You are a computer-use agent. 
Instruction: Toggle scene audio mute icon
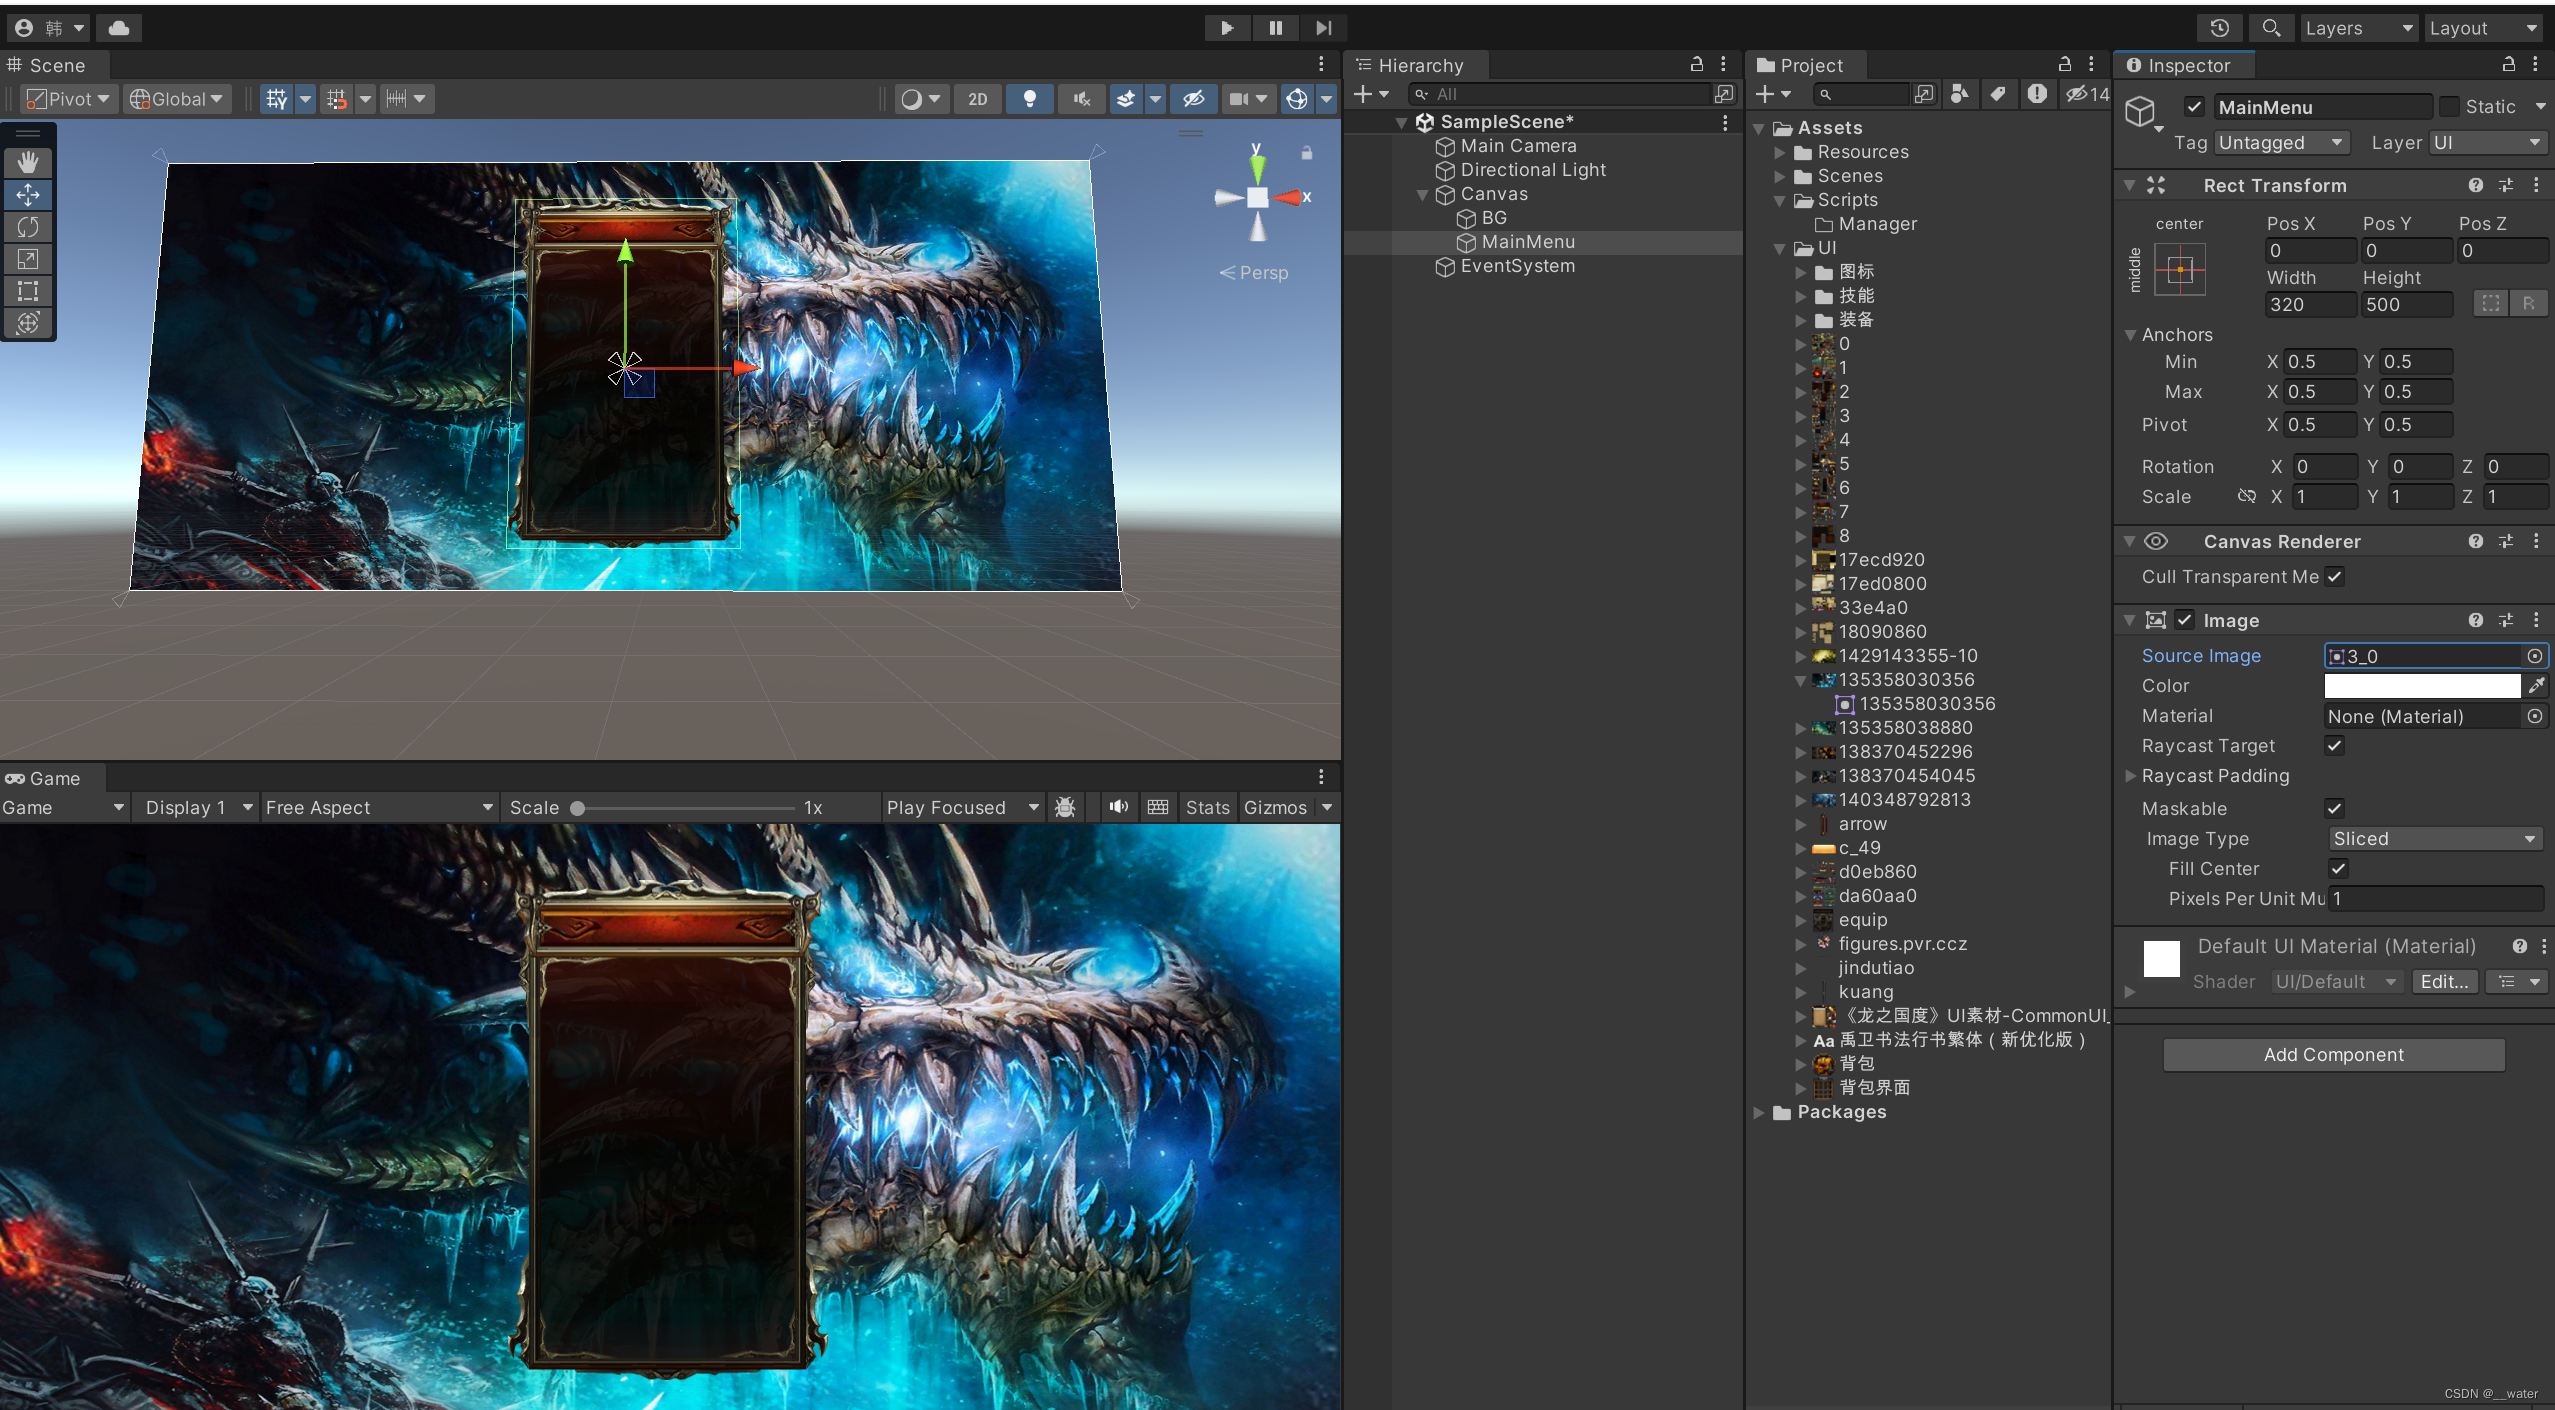click(x=1081, y=99)
